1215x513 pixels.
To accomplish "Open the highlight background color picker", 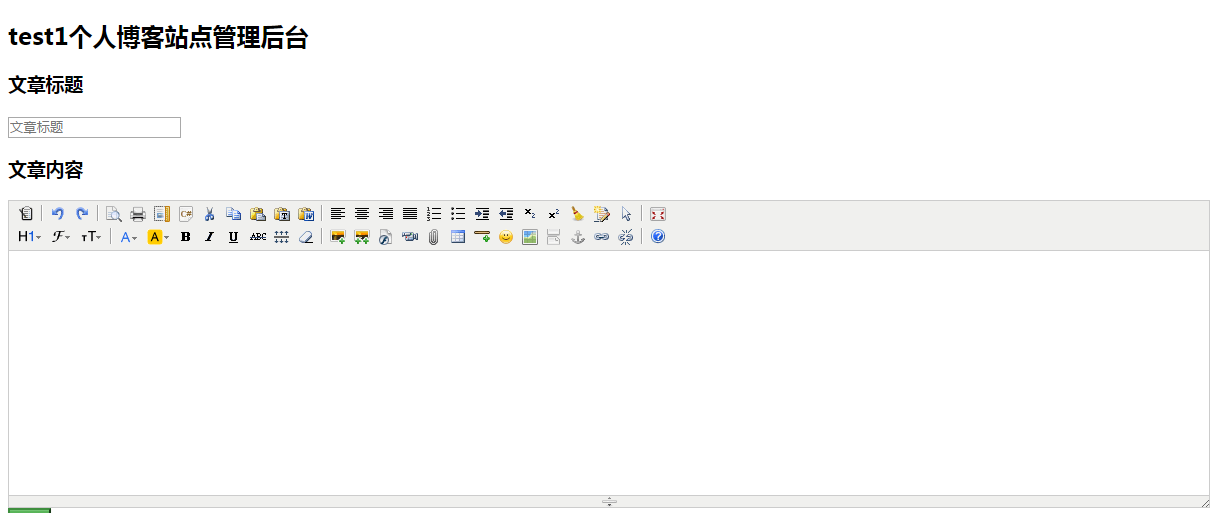I will click(158, 237).
